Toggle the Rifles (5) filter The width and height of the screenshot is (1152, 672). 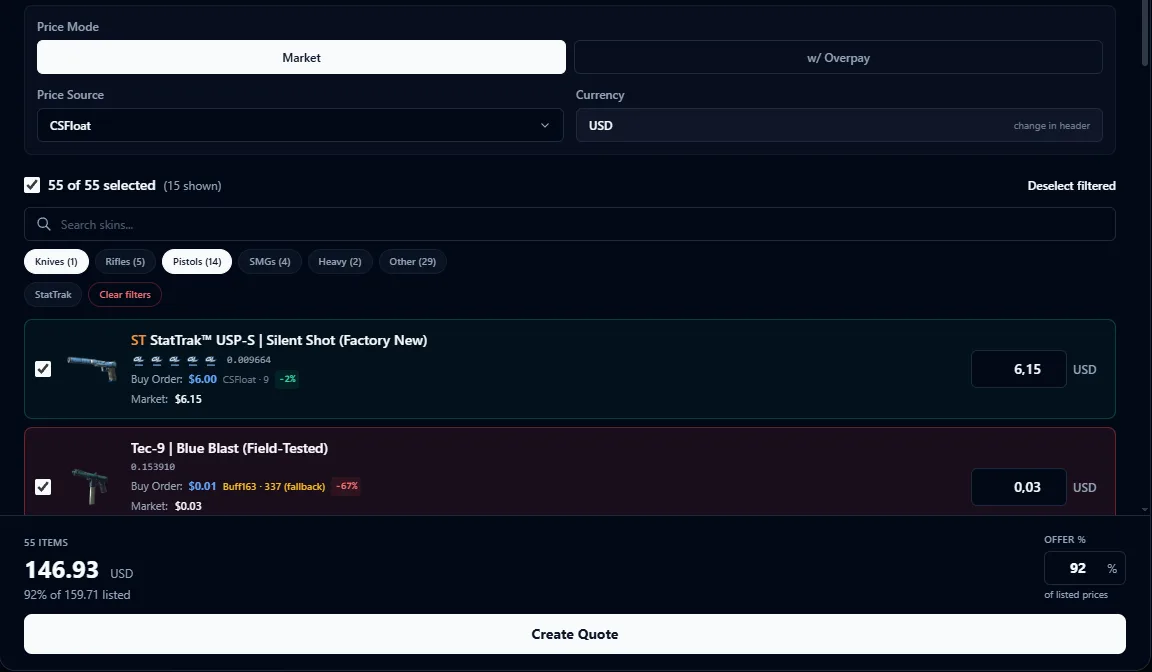coord(125,261)
